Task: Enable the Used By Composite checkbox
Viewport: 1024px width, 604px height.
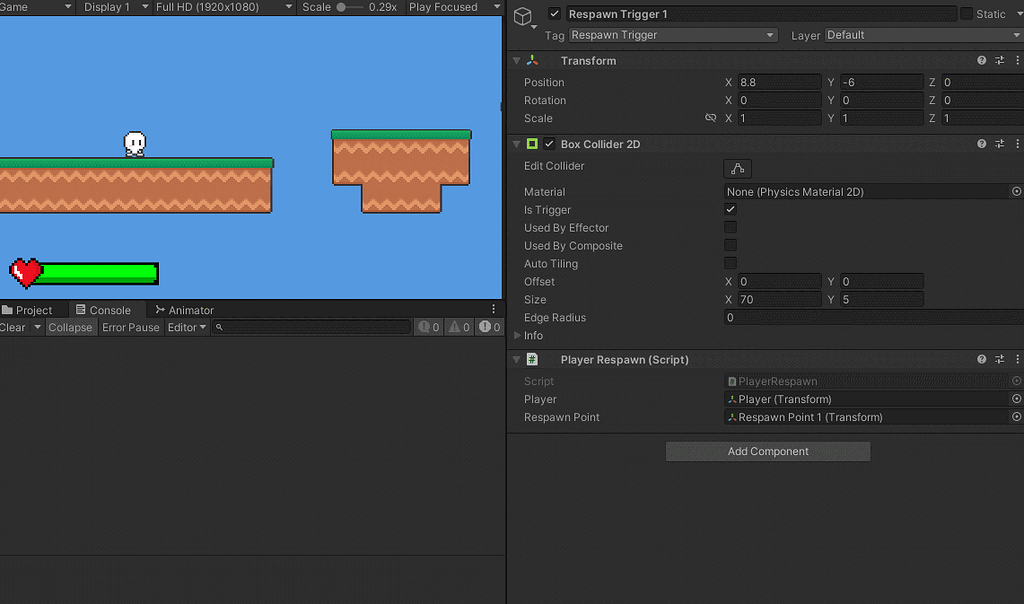Action: point(730,246)
